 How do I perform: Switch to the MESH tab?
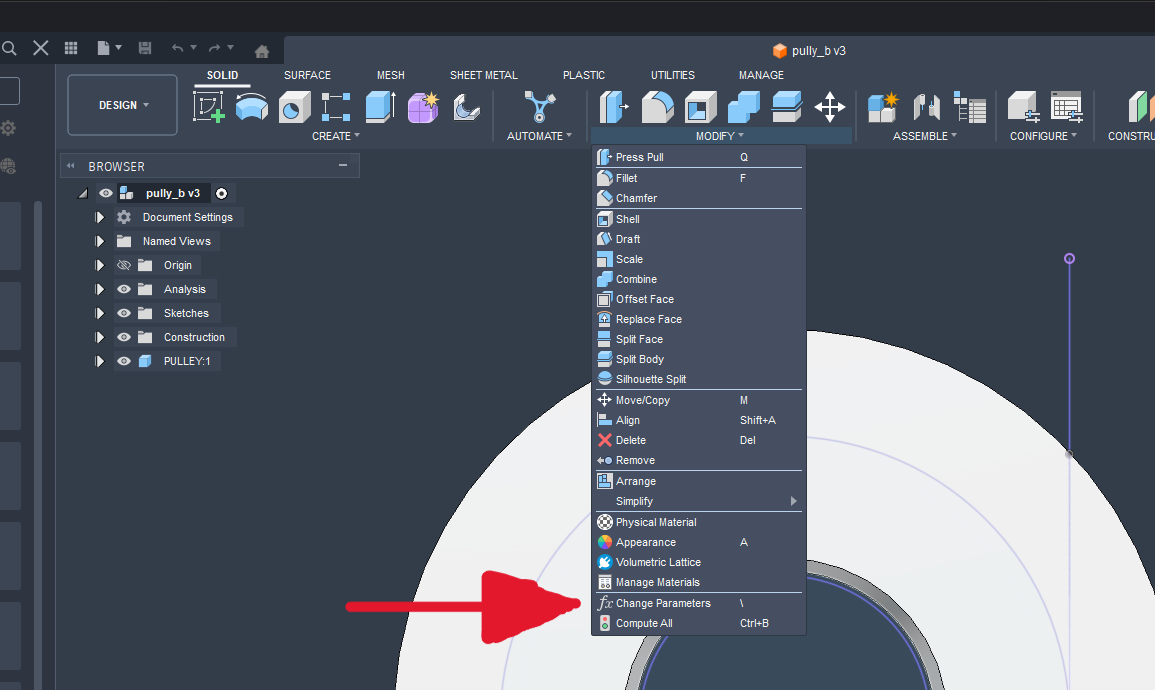(x=390, y=75)
